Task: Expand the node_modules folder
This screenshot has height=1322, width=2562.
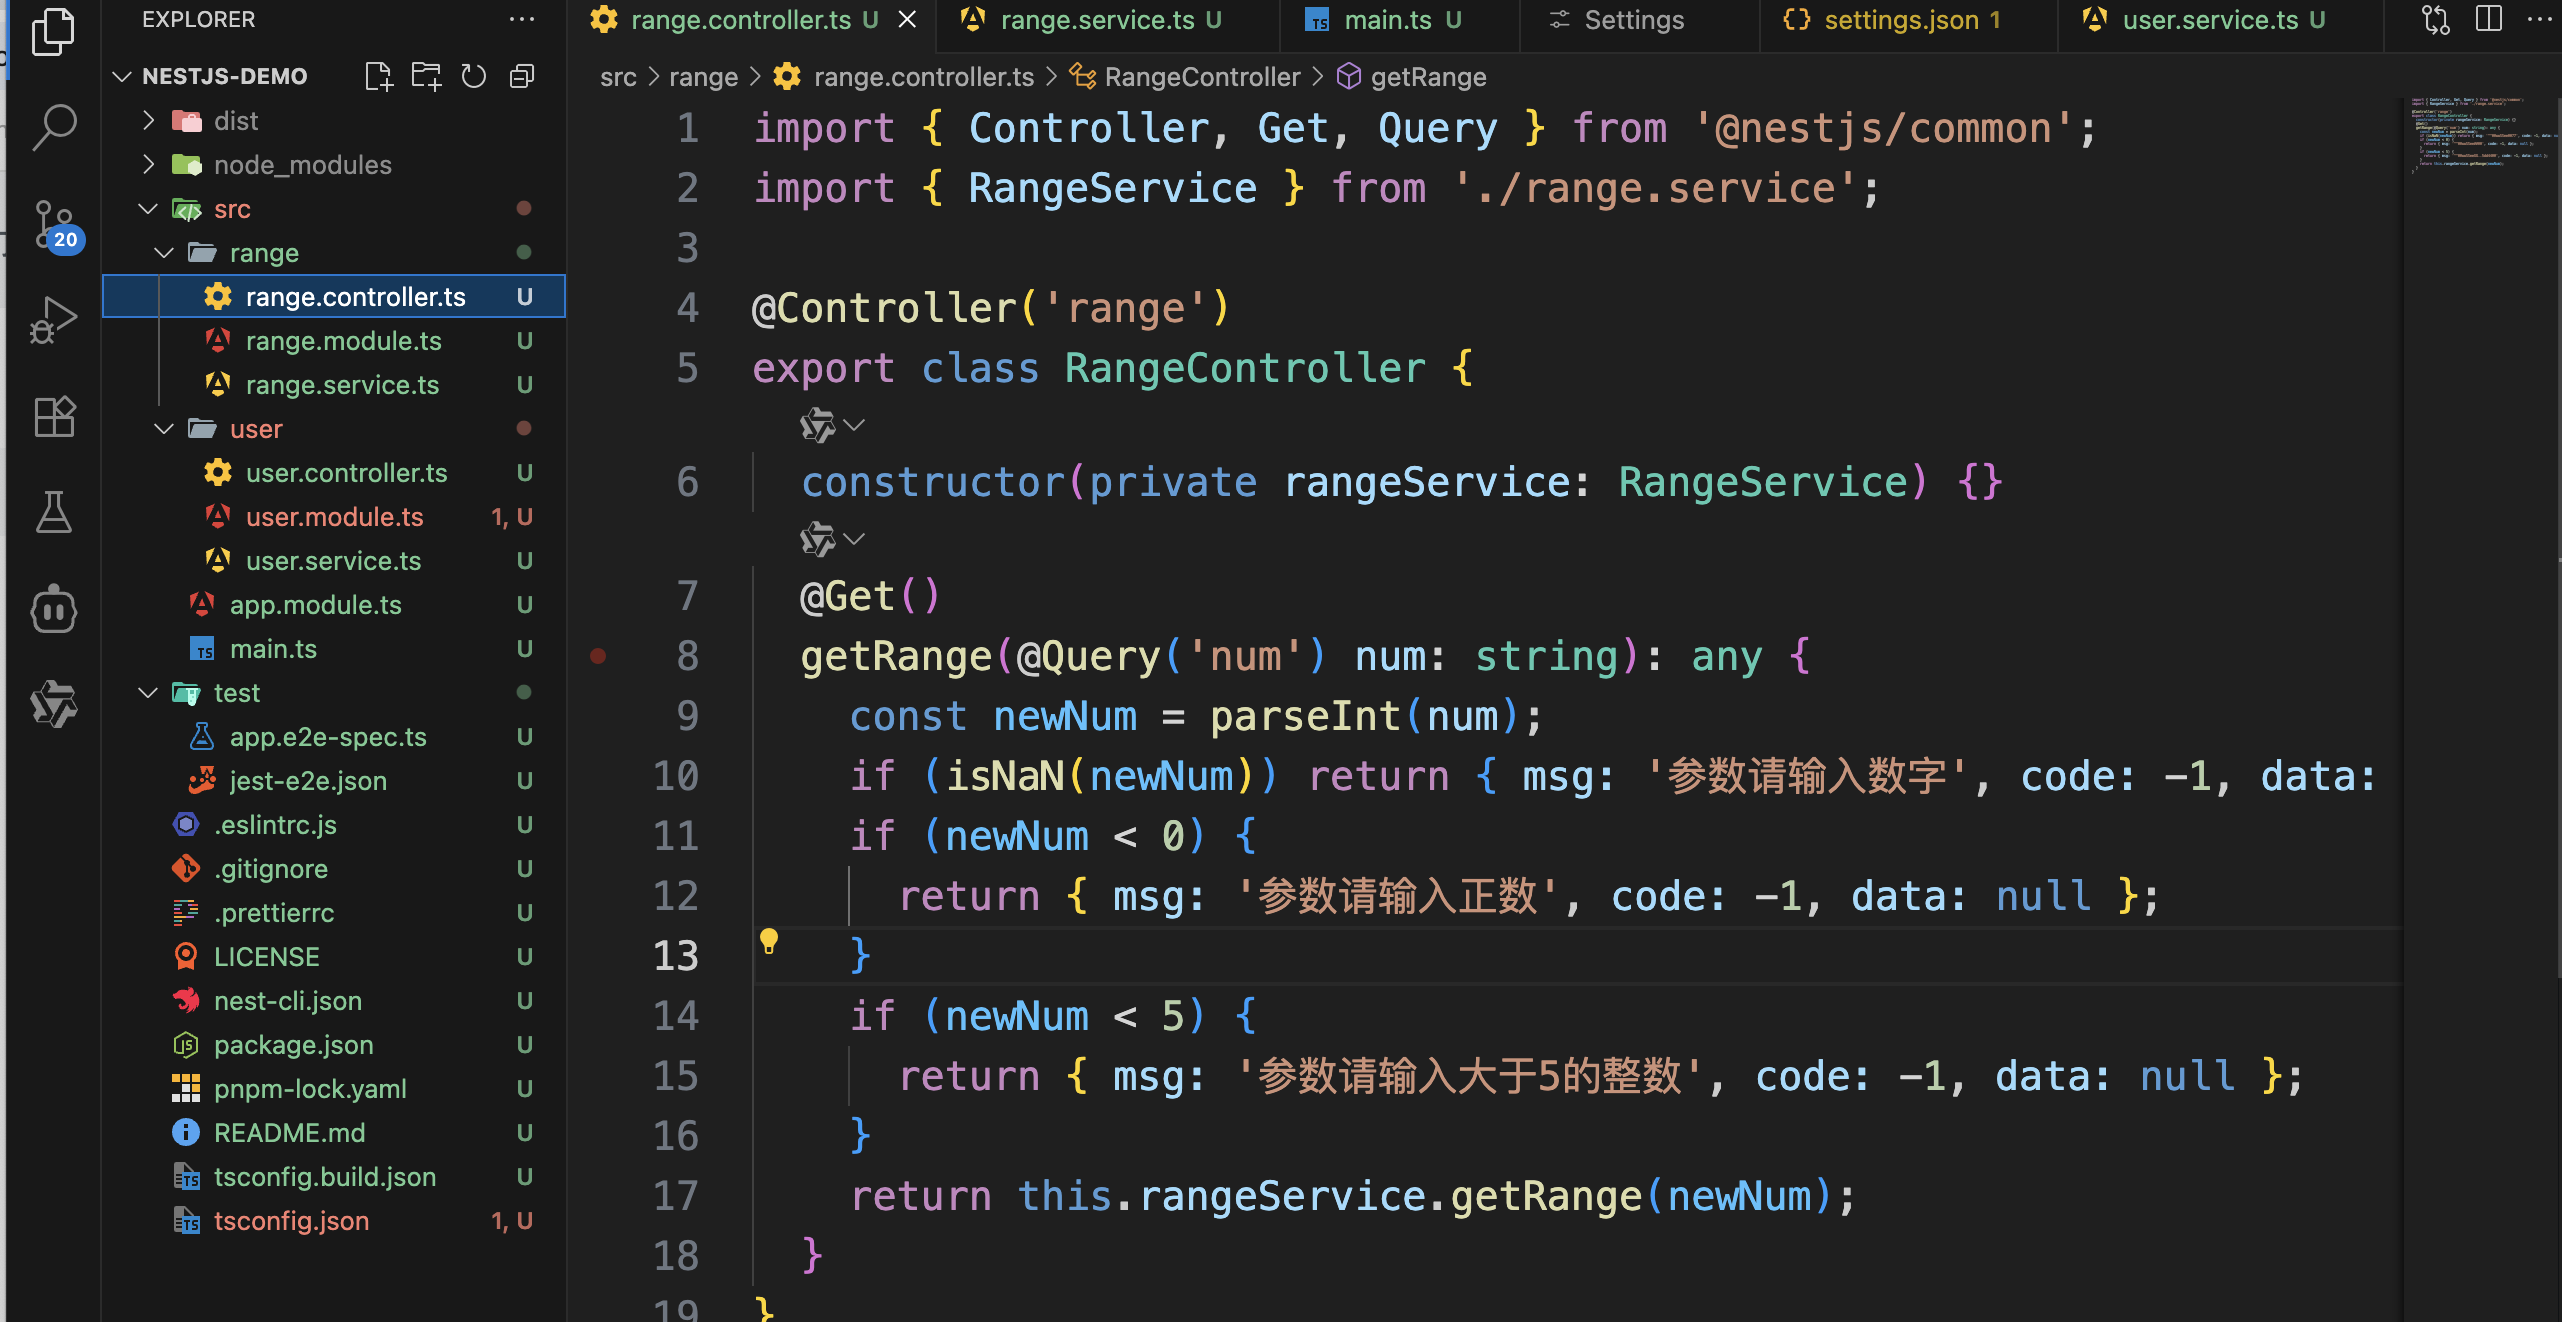Action: (302, 165)
